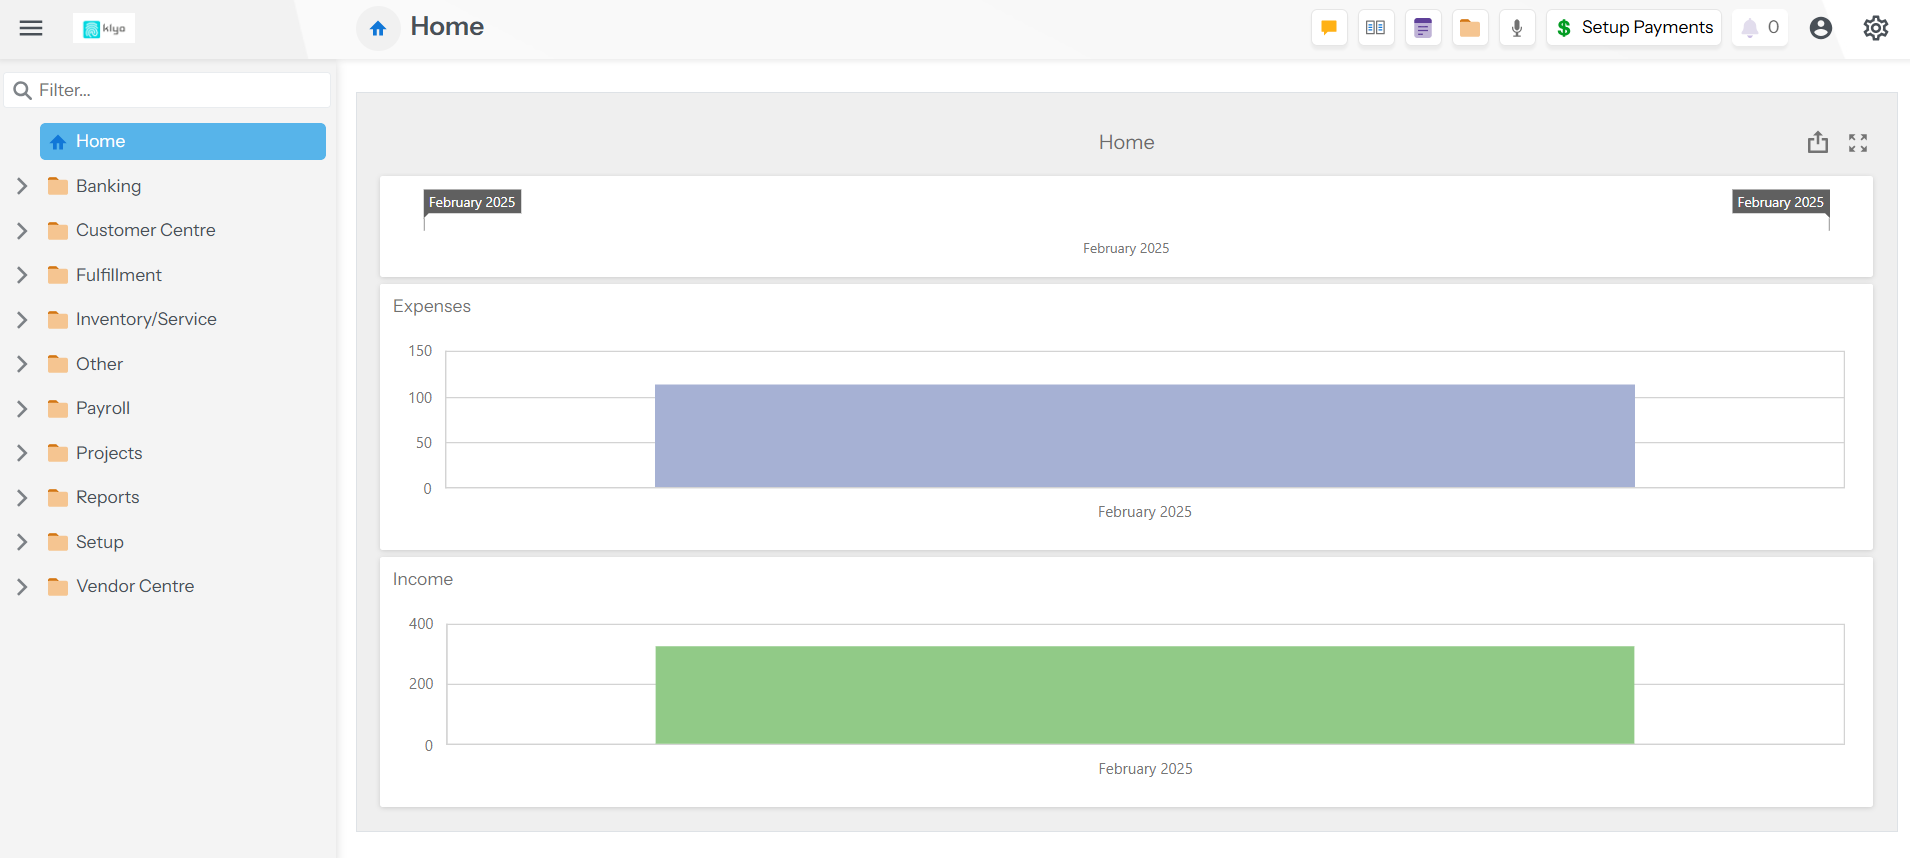The width and height of the screenshot is (1910, 858).
Task: Open the book reader icon in toolbar
Action: pos(1376,28)
